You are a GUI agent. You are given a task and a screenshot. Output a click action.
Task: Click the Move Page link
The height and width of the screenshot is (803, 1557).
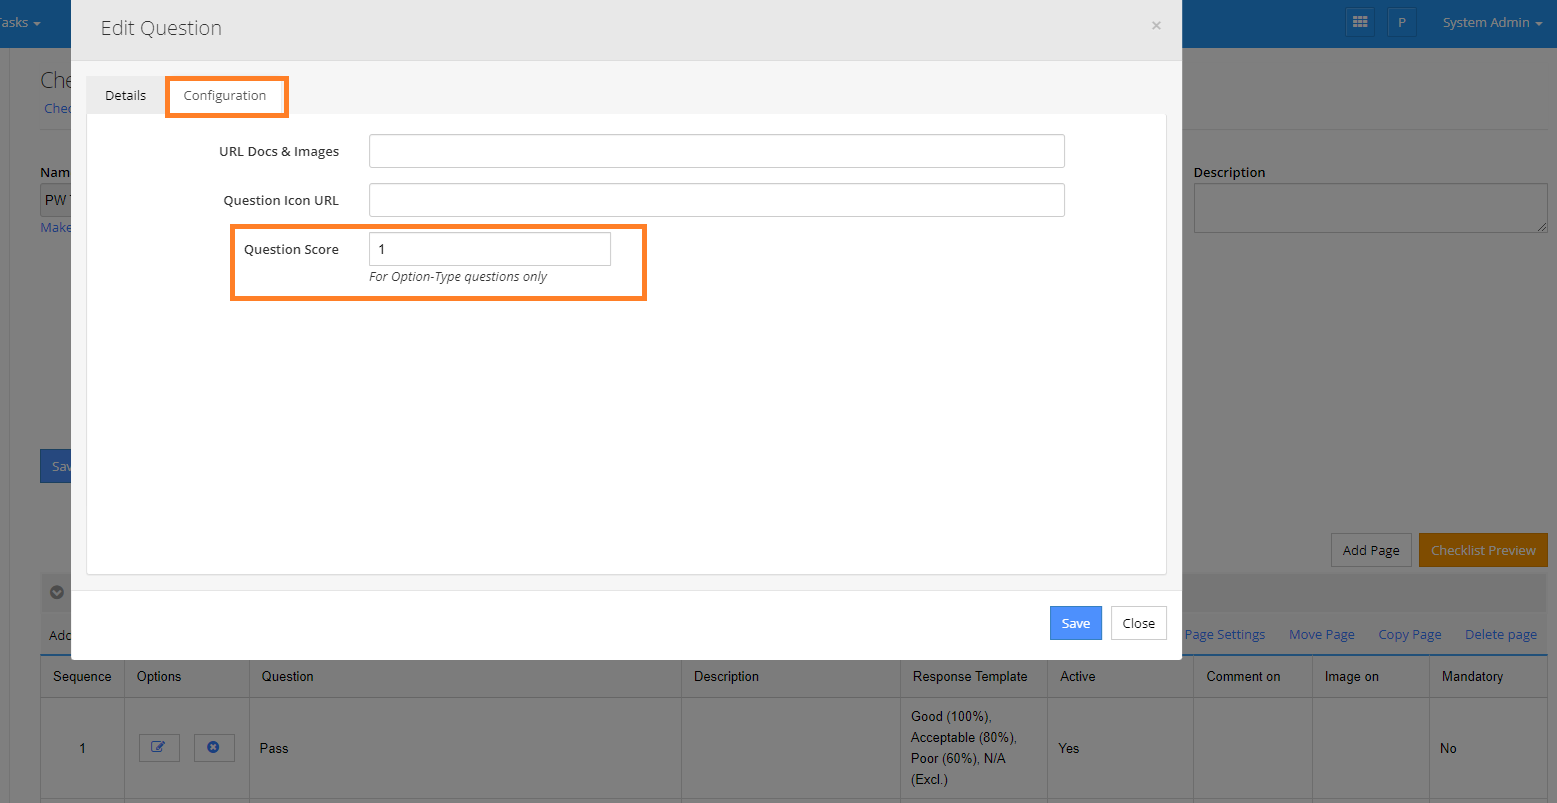pyautogui.click(x=1321, y=635)
